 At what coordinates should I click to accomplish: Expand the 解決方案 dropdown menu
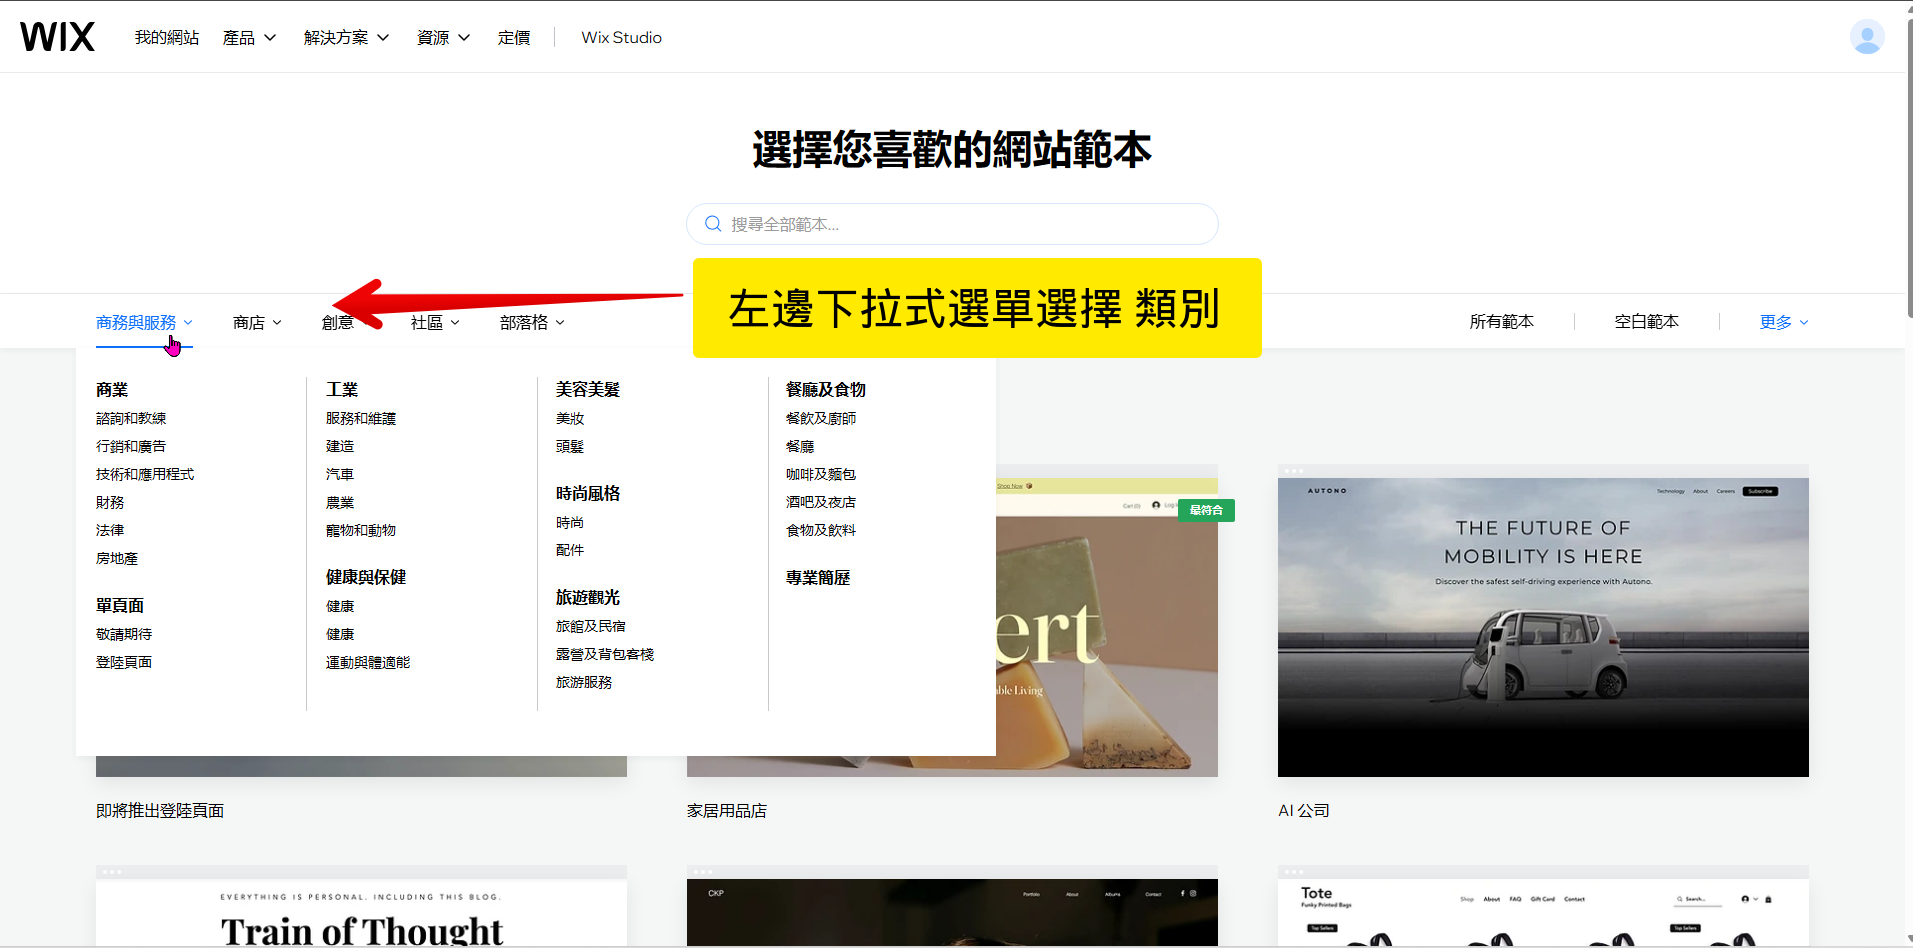[346, 38]
